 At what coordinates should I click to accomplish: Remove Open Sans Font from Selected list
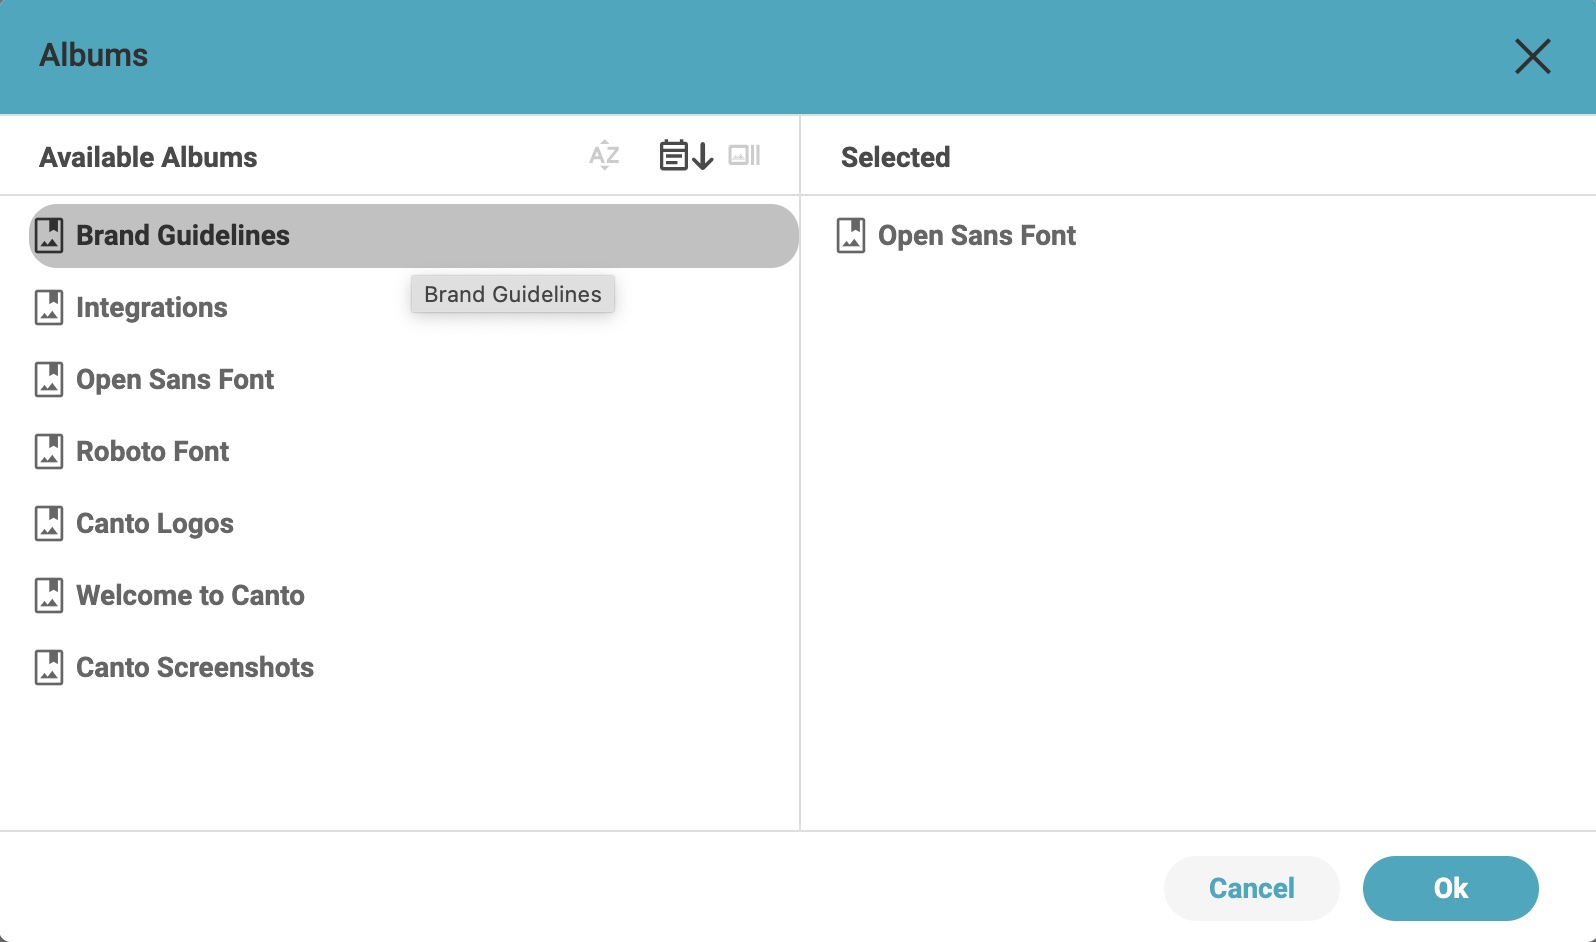976,236
